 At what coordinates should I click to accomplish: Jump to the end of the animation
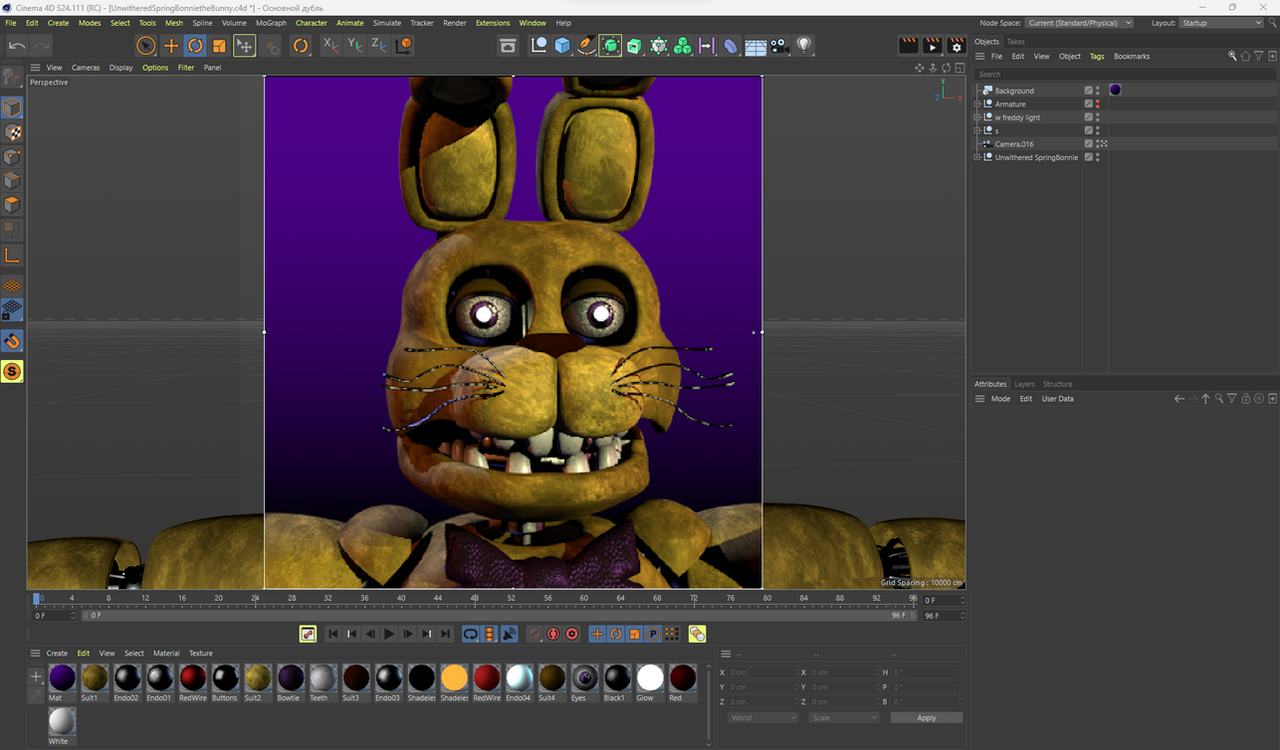pos(445,634)
